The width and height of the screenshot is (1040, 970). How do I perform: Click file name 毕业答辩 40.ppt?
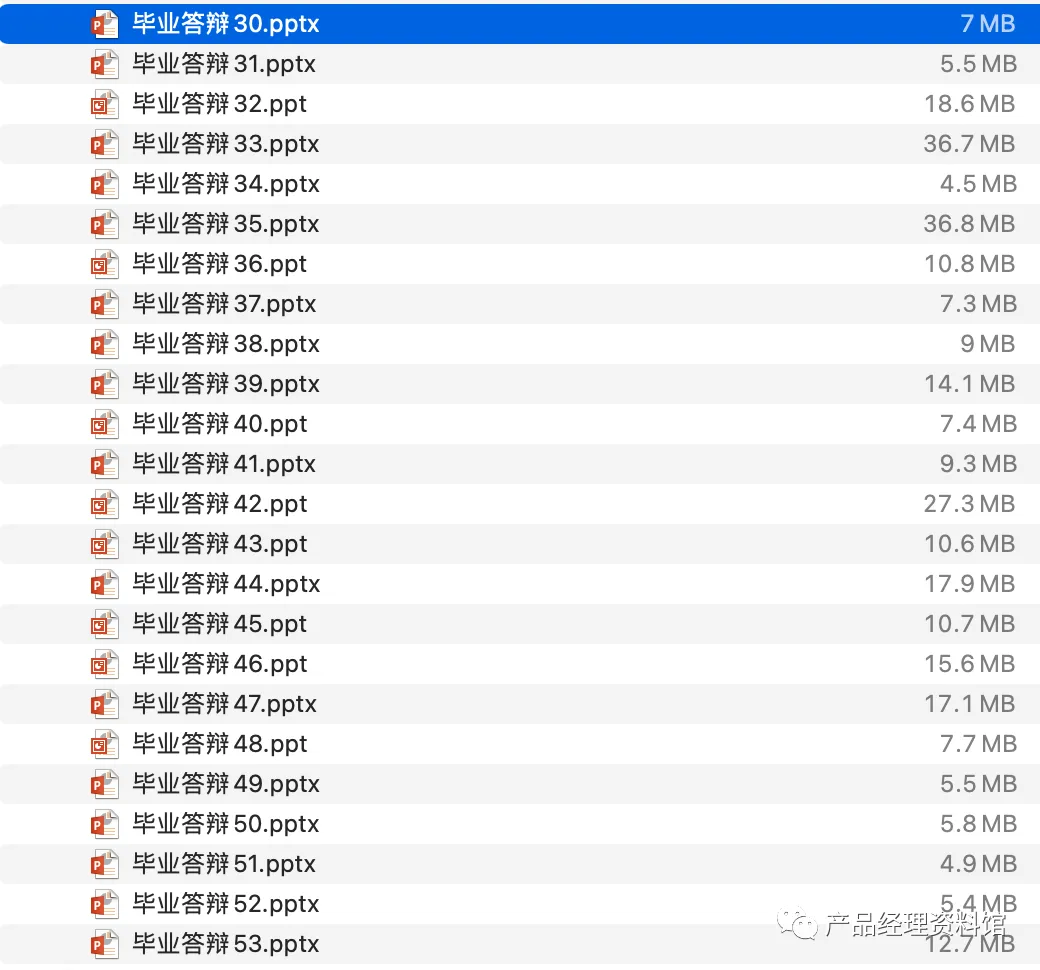pyautogui.click(x=220, y=424)
